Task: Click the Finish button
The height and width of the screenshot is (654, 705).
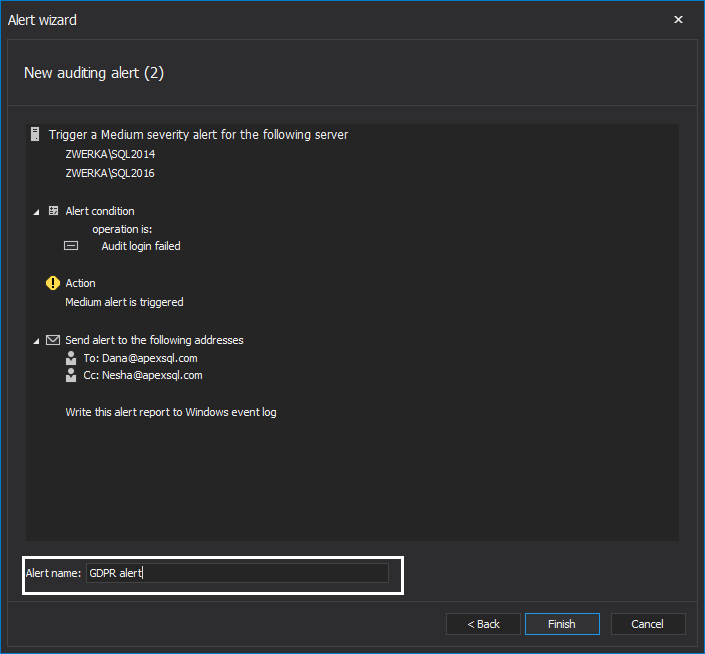Action: click(562, 624)
